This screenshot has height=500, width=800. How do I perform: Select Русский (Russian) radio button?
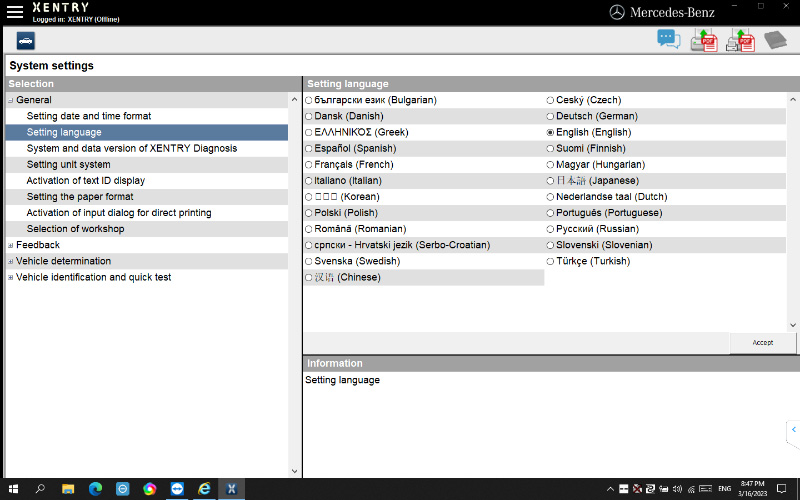point(550,229)
